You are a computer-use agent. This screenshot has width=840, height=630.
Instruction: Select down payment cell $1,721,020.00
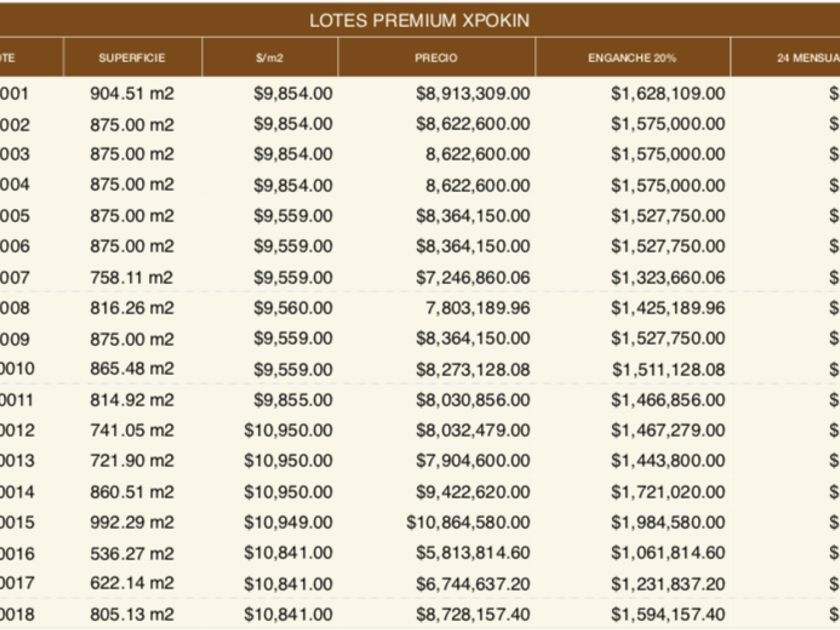(667, 492)
